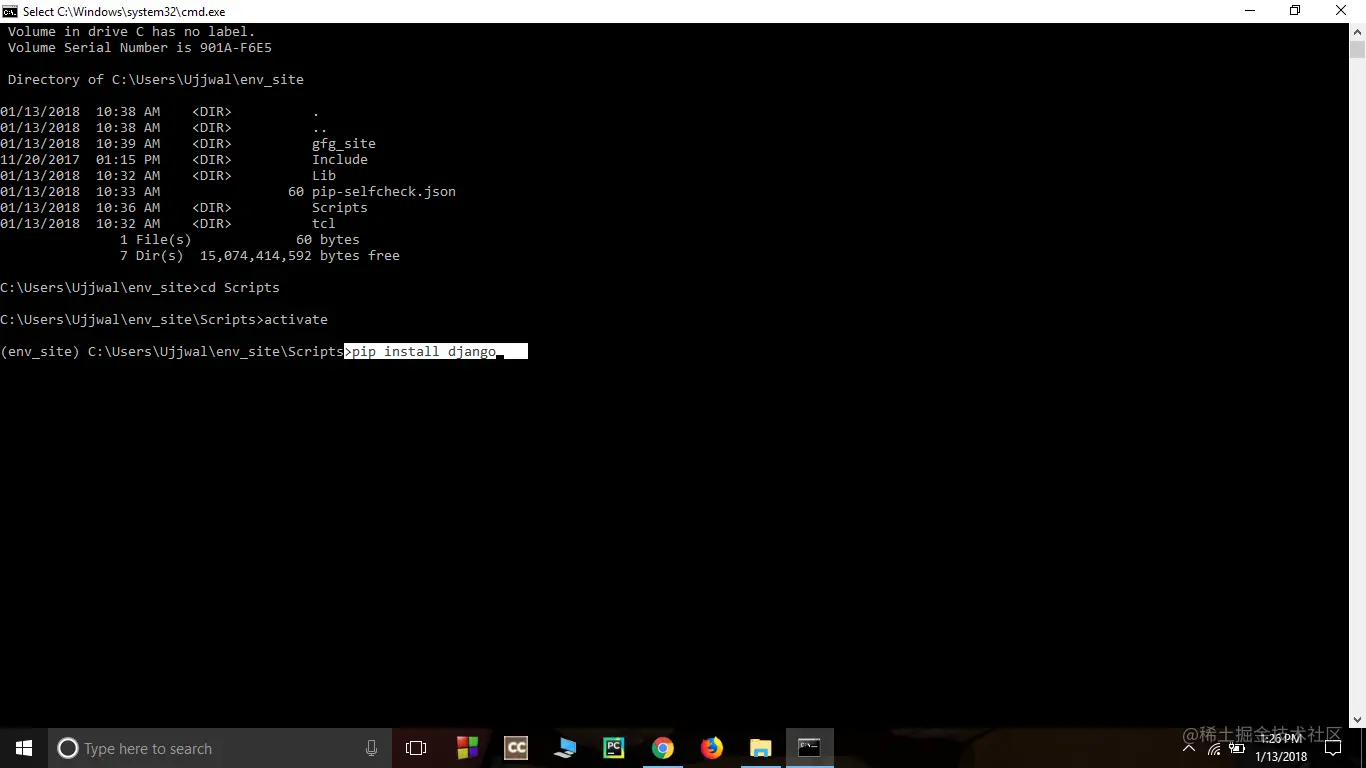Click the Command Prompt taskbar button

pyautogui.click(x=809, y=748)
